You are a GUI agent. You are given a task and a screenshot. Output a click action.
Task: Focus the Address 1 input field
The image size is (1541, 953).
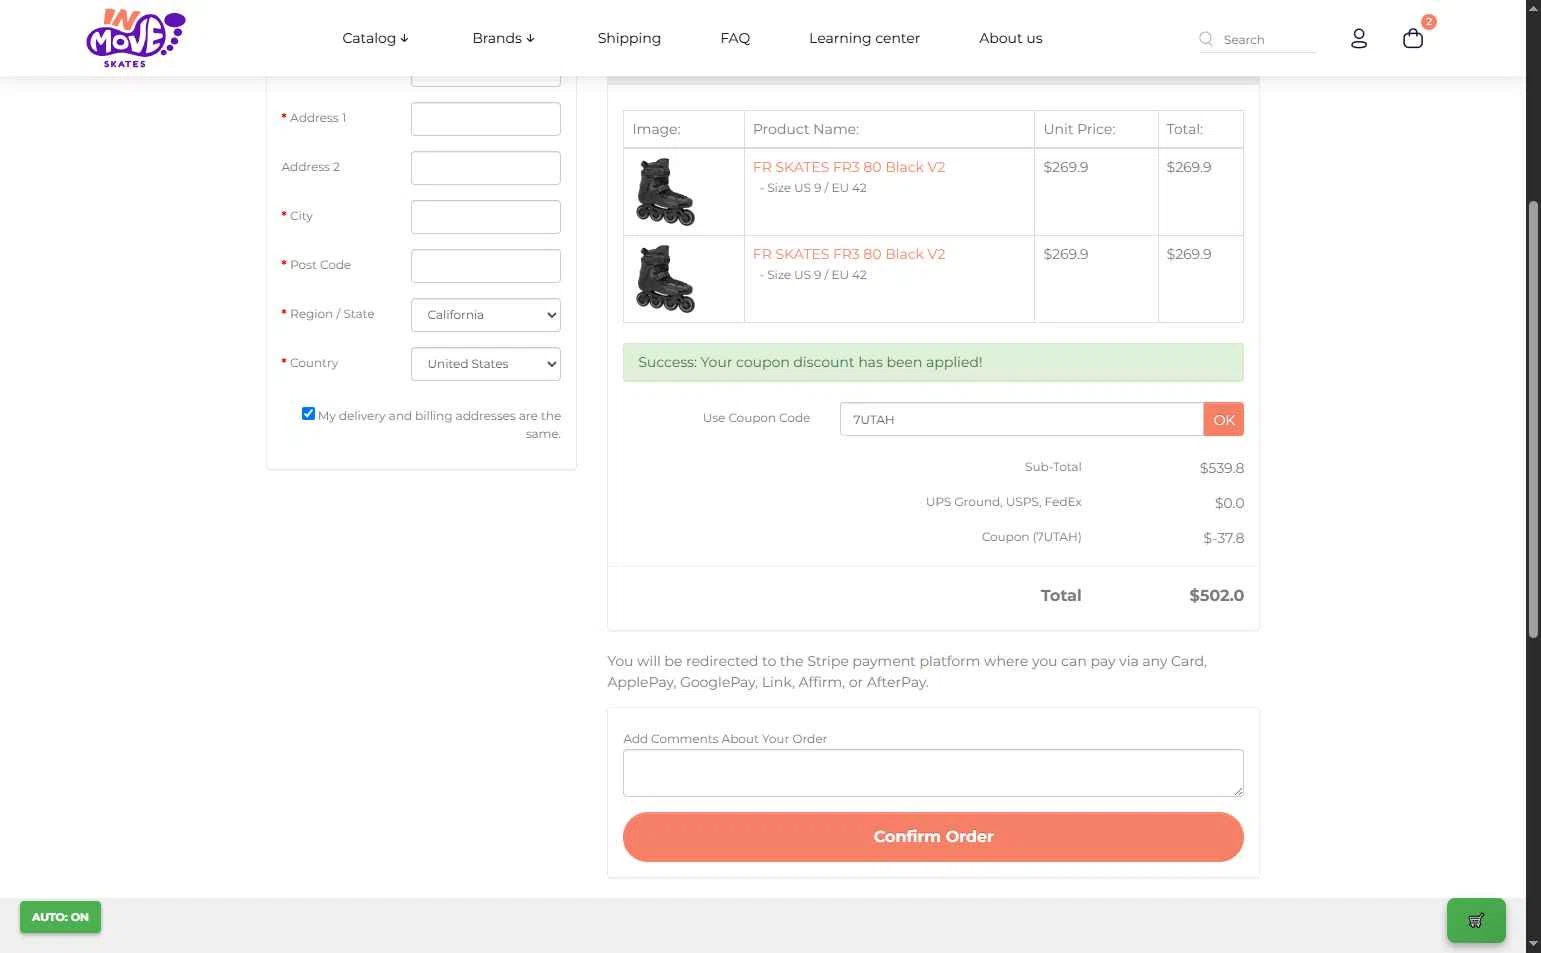tap(486, 119)
